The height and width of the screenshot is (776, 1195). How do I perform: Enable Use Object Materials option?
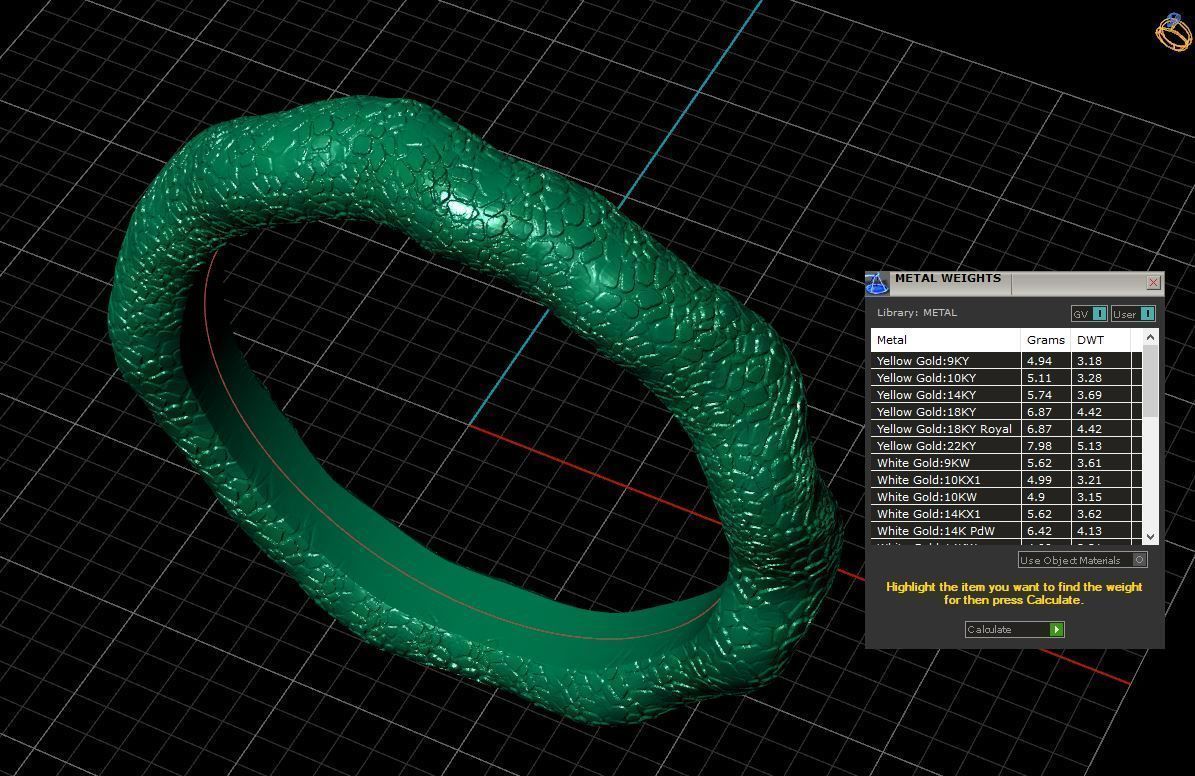pyautogui.click(x=1082, y=560)
